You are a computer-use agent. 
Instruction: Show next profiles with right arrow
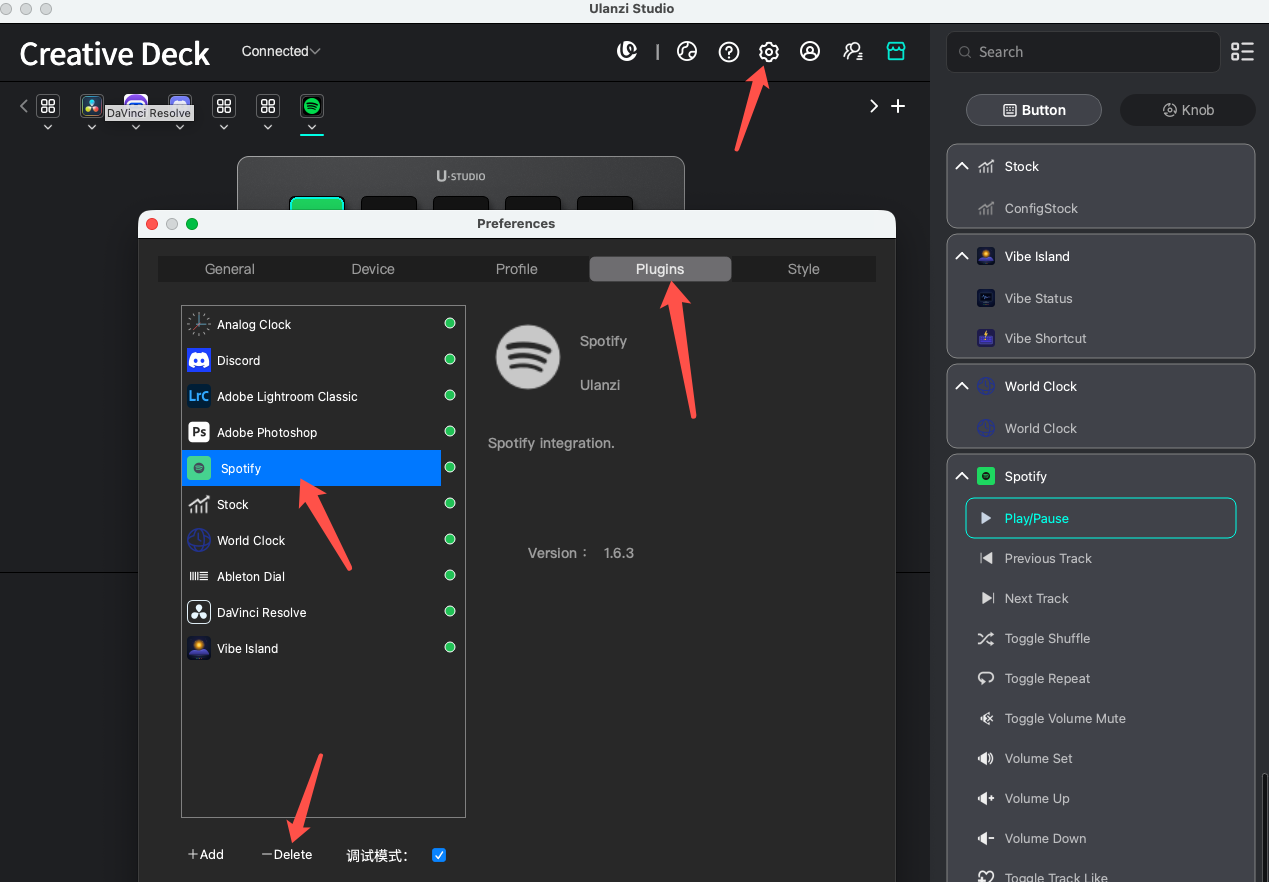[x=873, y=106]
